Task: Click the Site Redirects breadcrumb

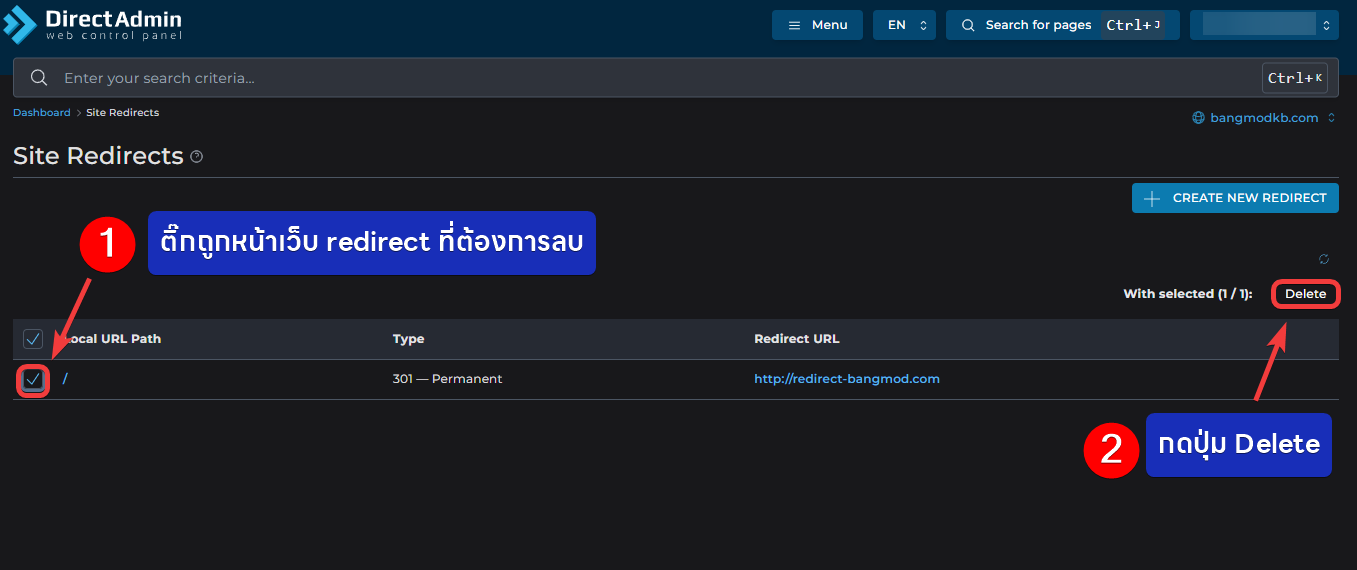Action: point(123,113)
